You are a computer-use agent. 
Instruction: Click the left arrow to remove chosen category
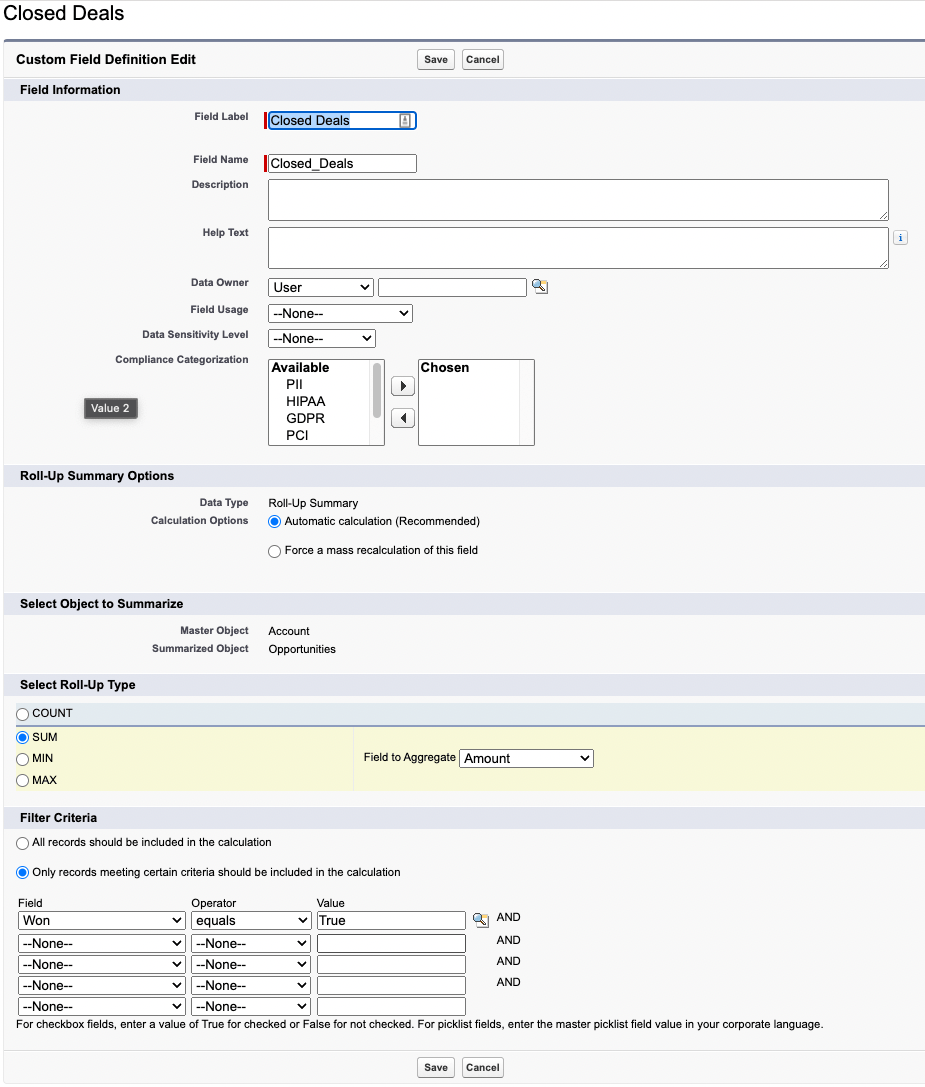[402, 417]
